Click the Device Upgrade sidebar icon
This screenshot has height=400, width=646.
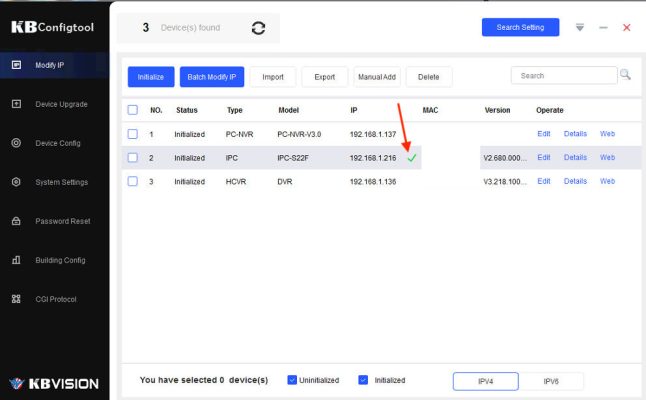[x=16, y=104]
